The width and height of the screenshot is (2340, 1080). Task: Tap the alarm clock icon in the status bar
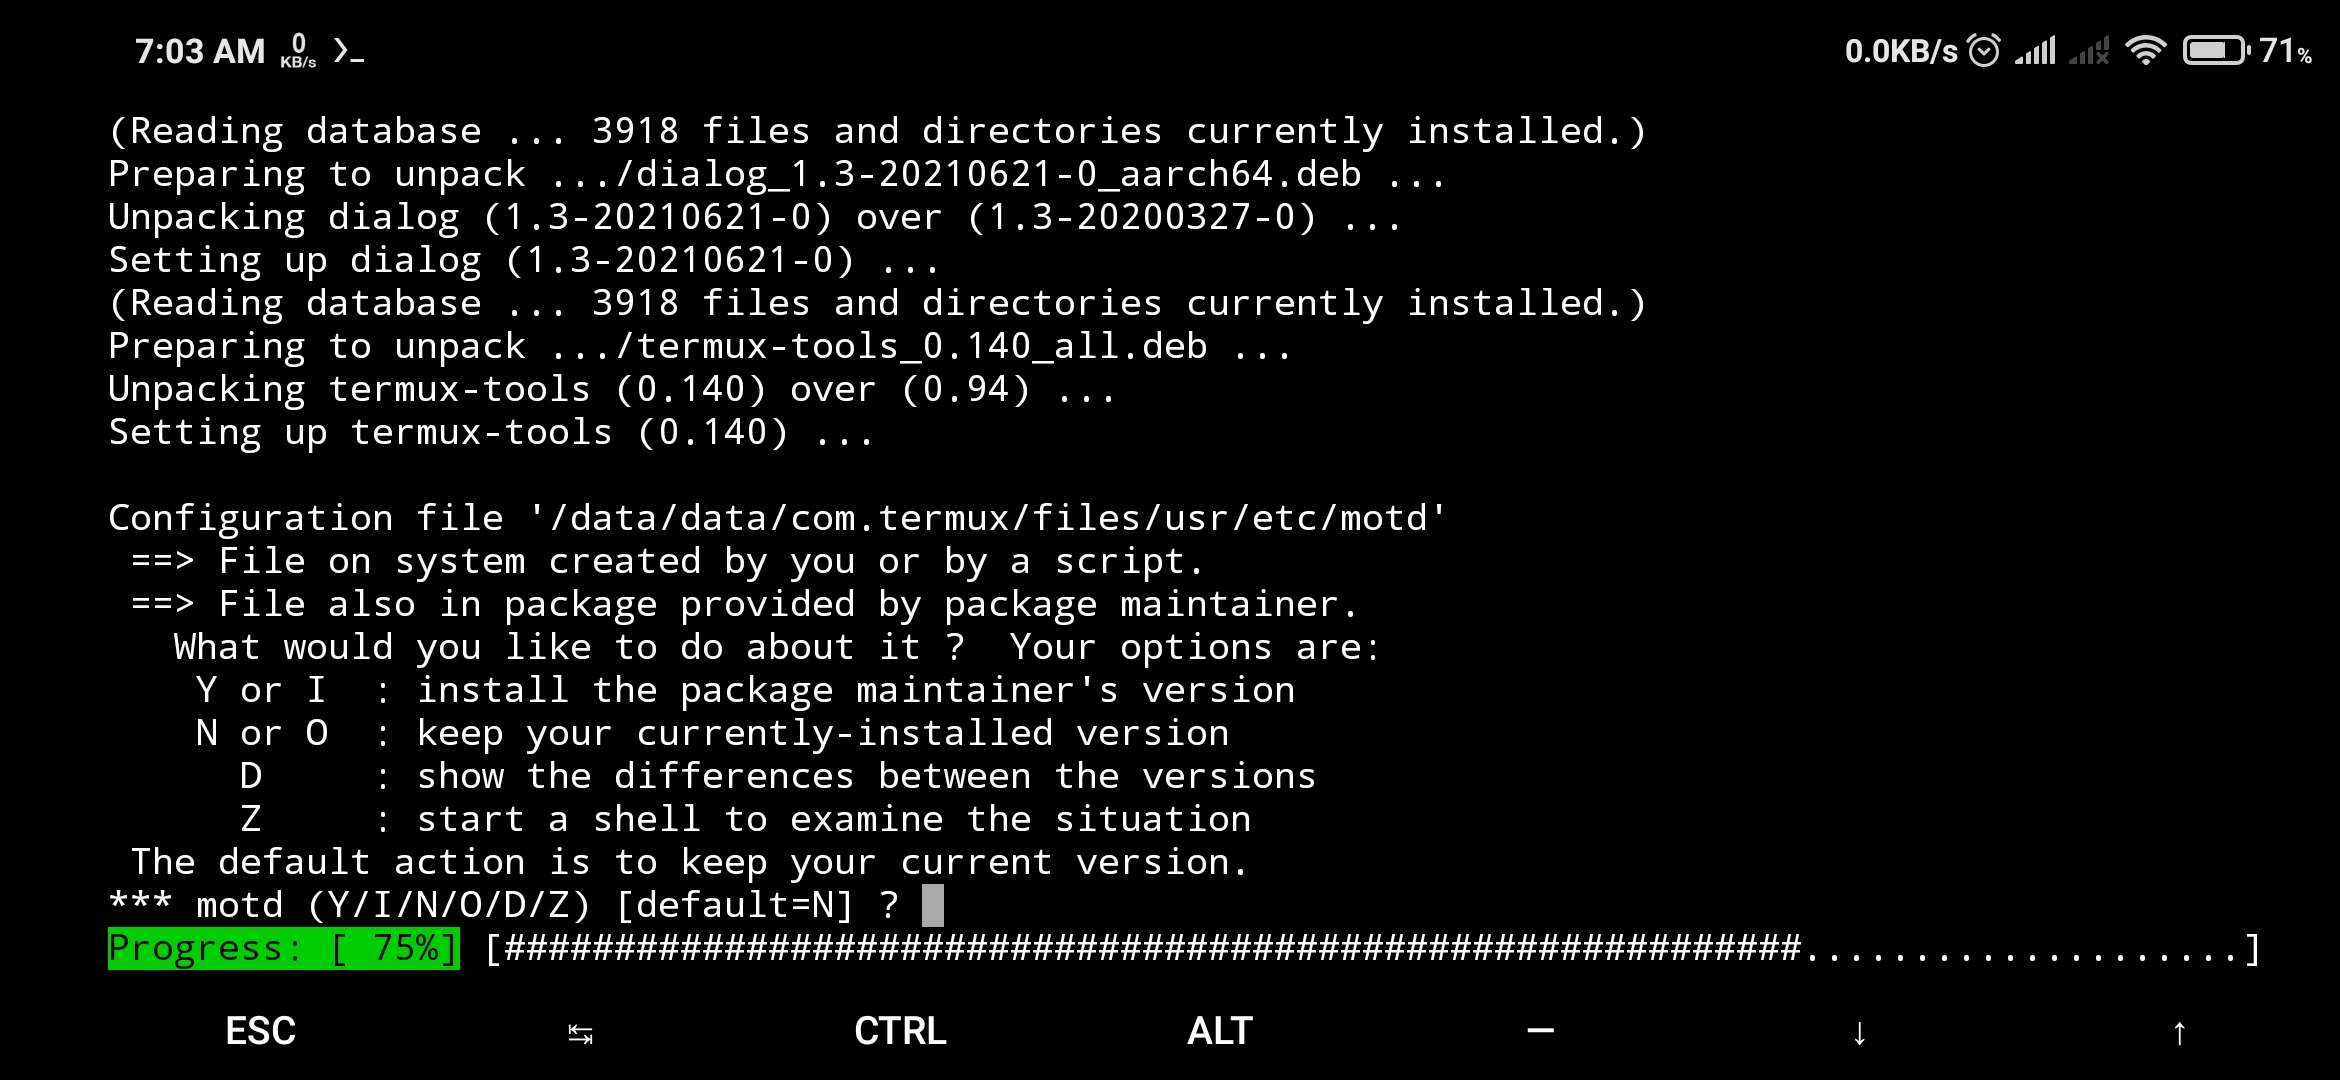(1985, 52)
